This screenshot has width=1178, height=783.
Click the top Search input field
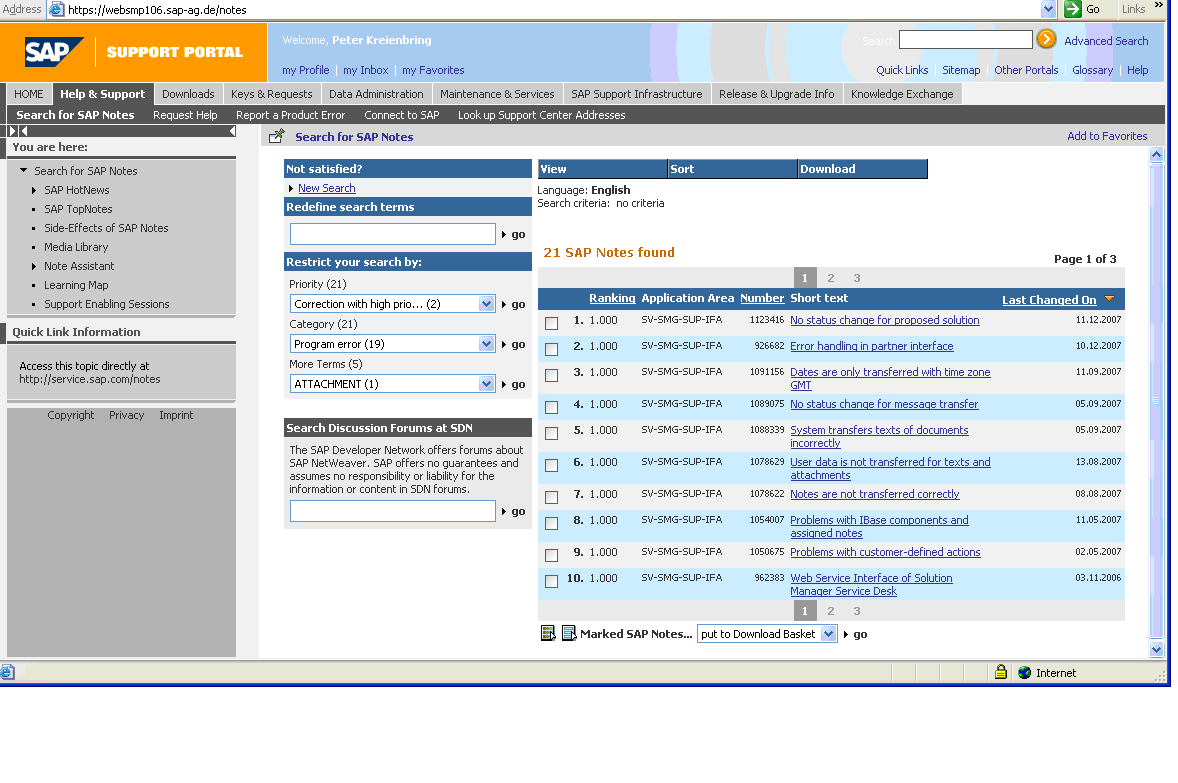[x=965, y=40]
